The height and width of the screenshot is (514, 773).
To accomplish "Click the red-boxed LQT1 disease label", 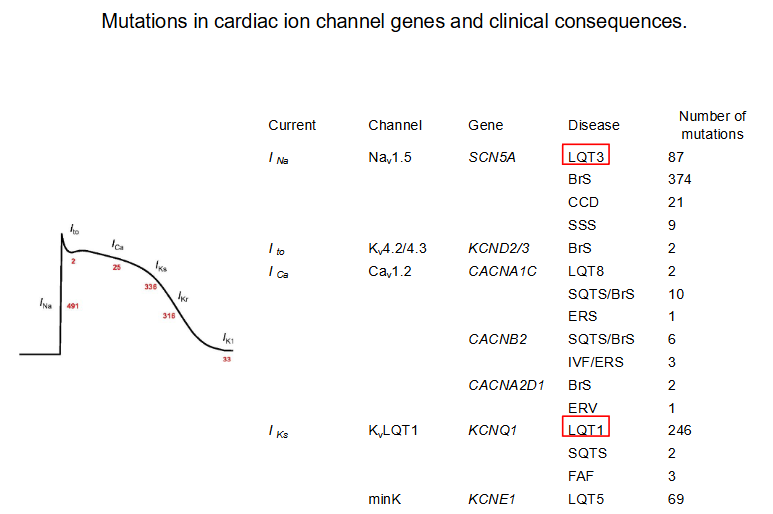I will click(x=586, y=429).
